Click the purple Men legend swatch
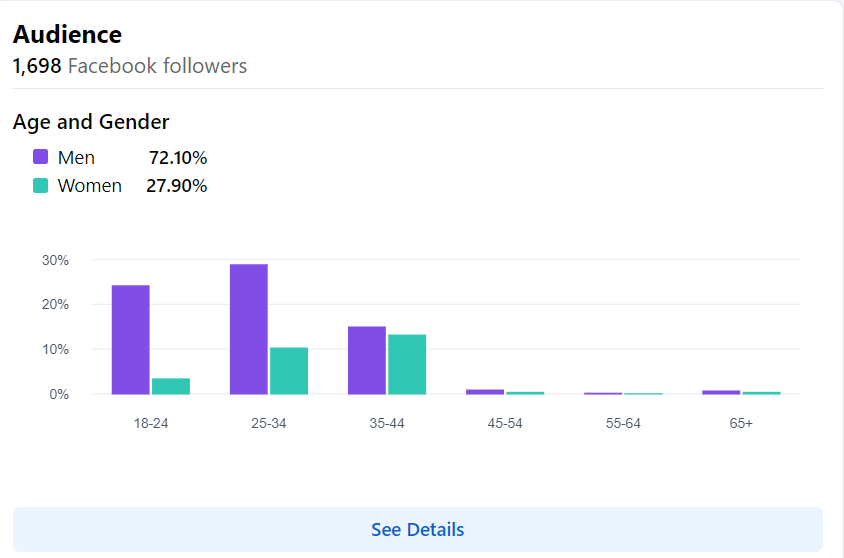Viewport: 844px width, 558px height. [x=41, y=157]
